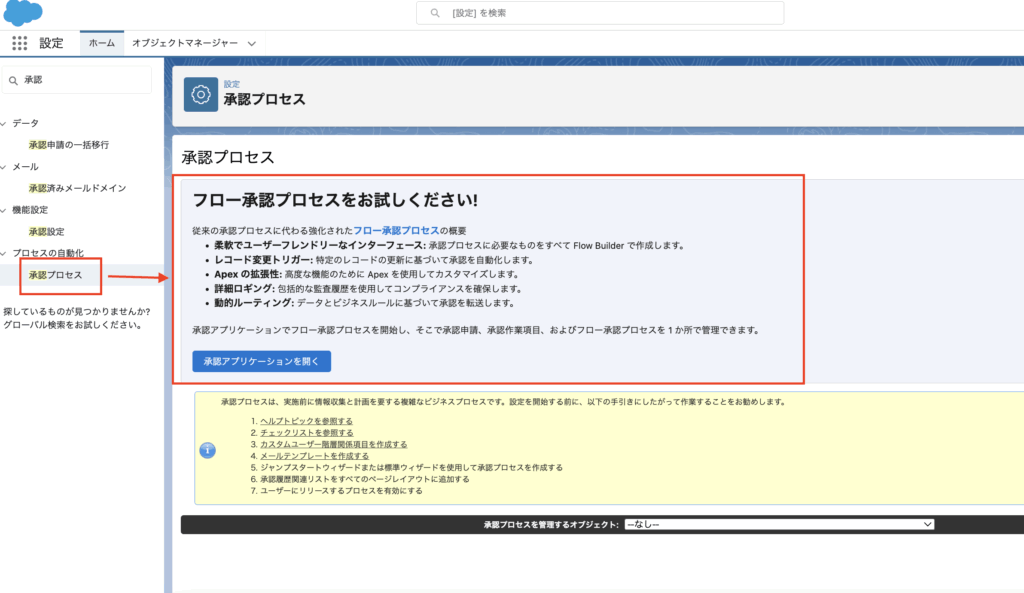Collapse the プロセスの自動化 section
This screenshot has width=1024, height=593.
click(x=4, y=253)
